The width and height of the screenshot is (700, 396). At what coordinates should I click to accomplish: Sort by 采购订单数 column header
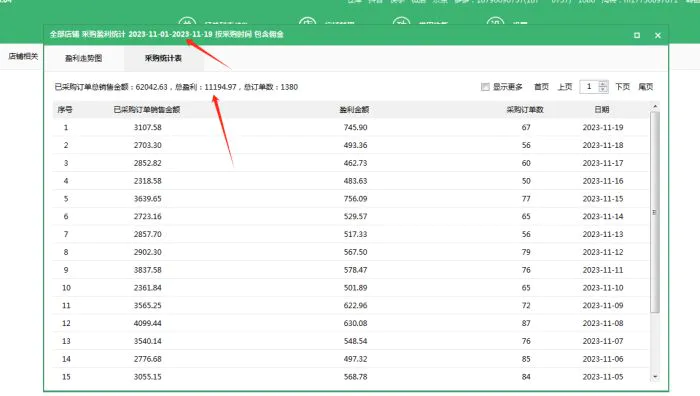click(525, 109)
